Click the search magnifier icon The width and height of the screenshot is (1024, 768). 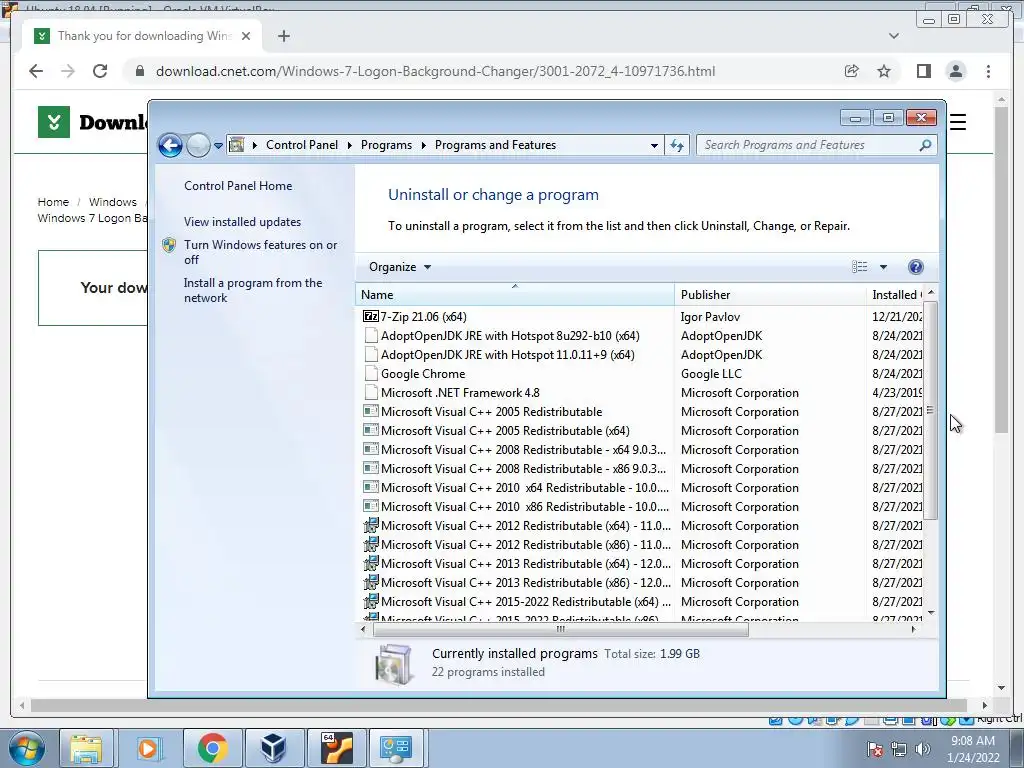(x=925, y=145)
